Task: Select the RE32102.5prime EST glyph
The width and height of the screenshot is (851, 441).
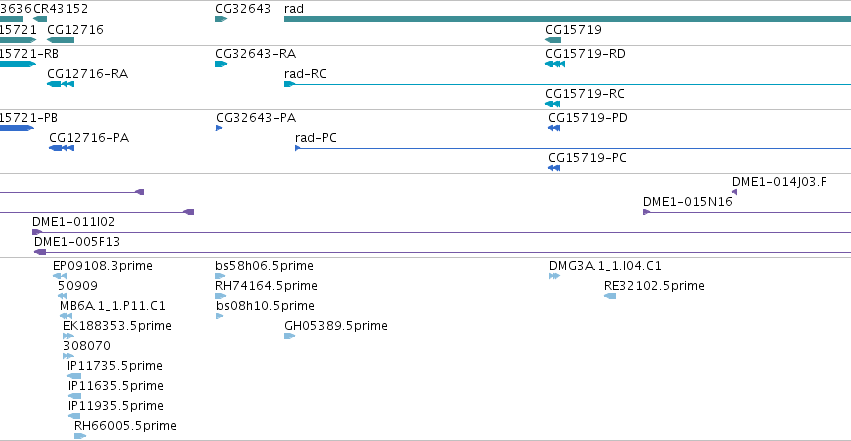Action: (610, 296)
